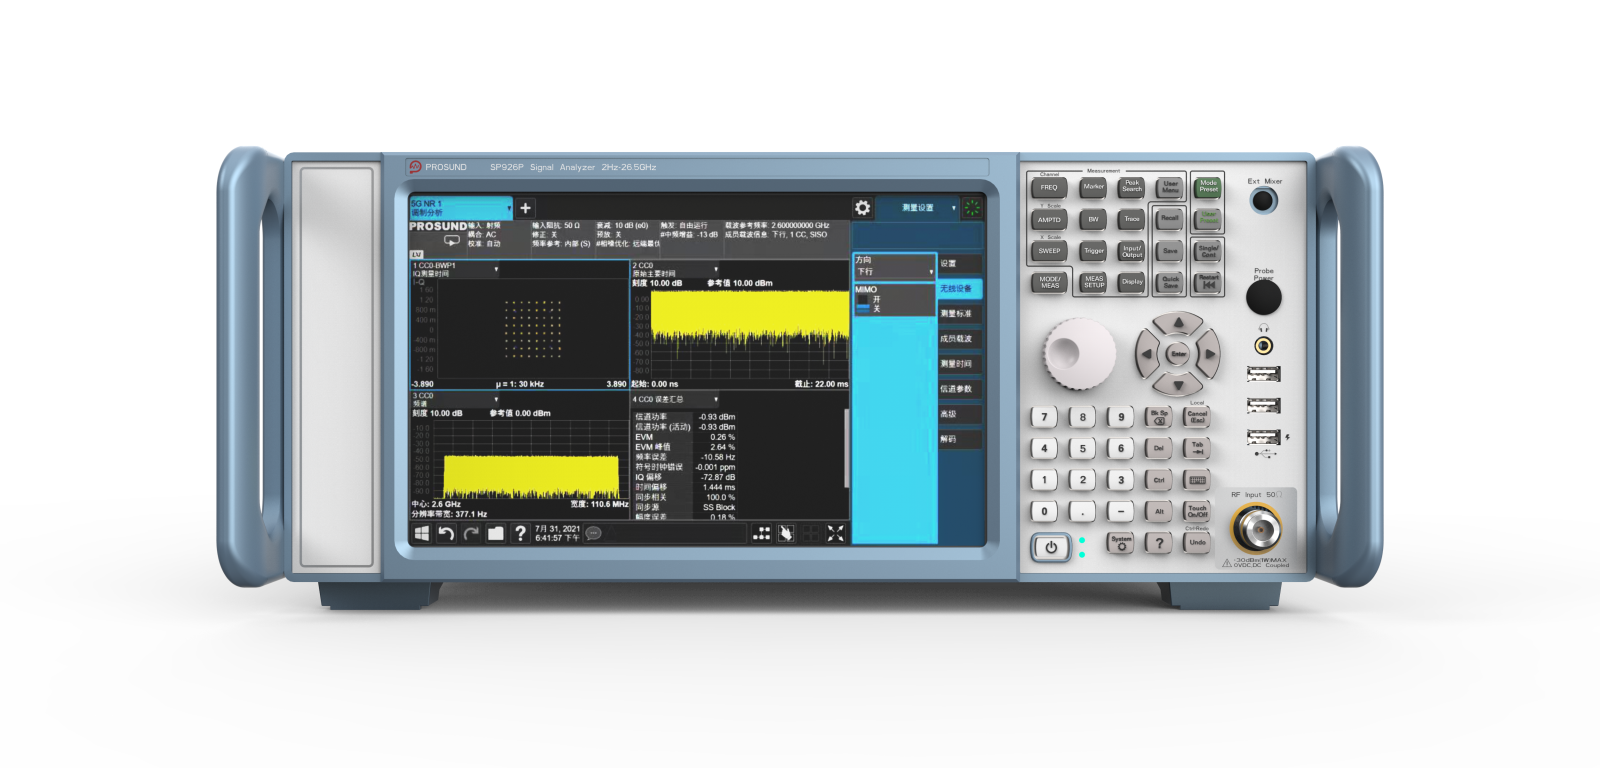The height and width of the screenshot is (768, 1600).
Task: Expand the 5G NR 1 channel dropdown
Action: click(x=509, y=208)
